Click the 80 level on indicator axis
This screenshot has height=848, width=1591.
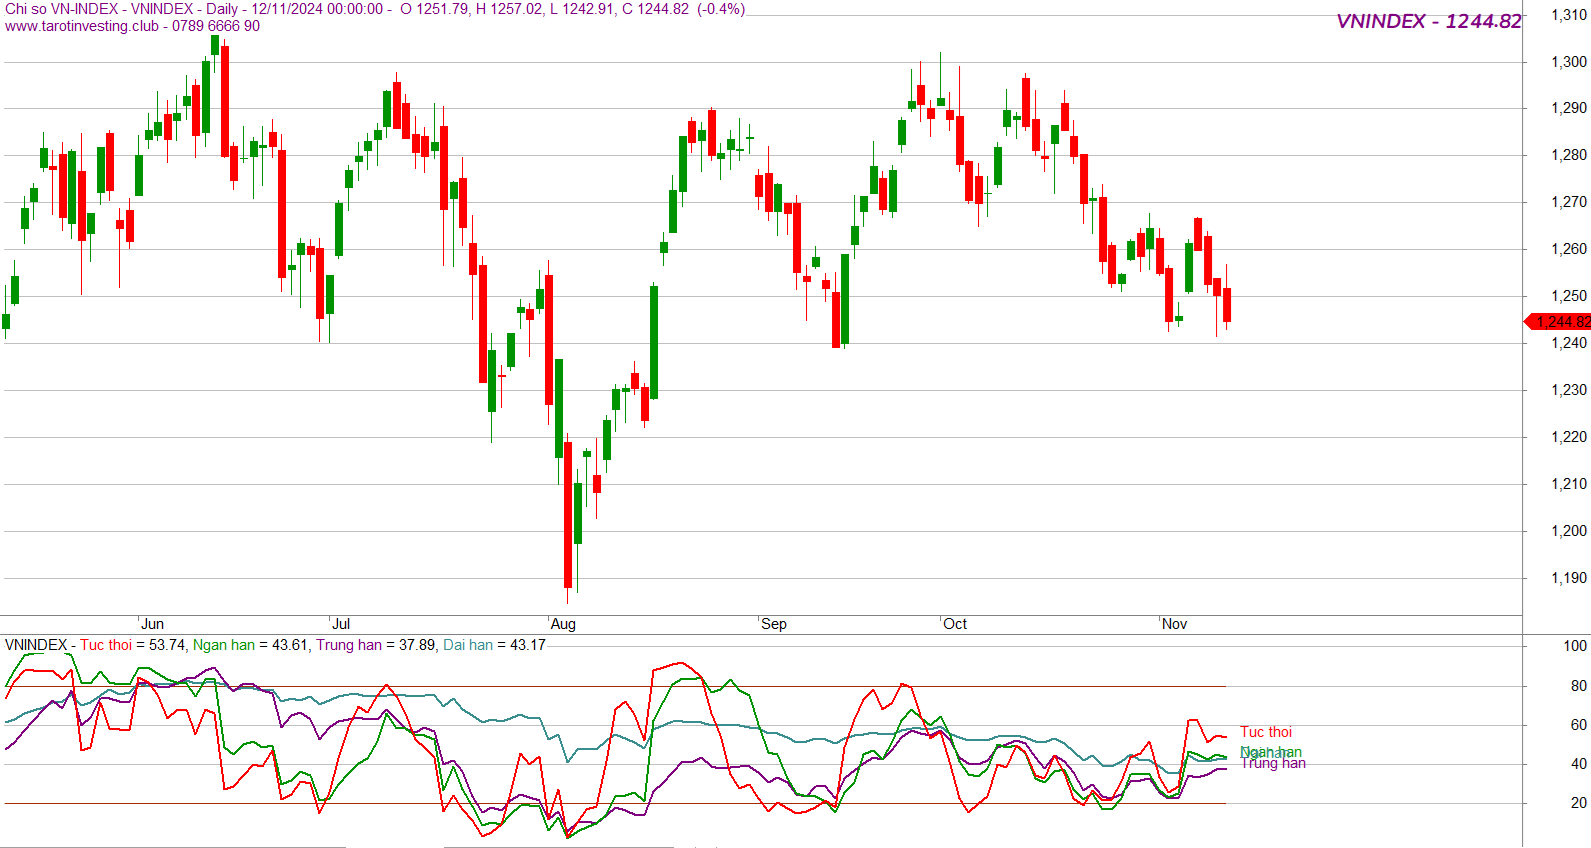point(1578,686)
